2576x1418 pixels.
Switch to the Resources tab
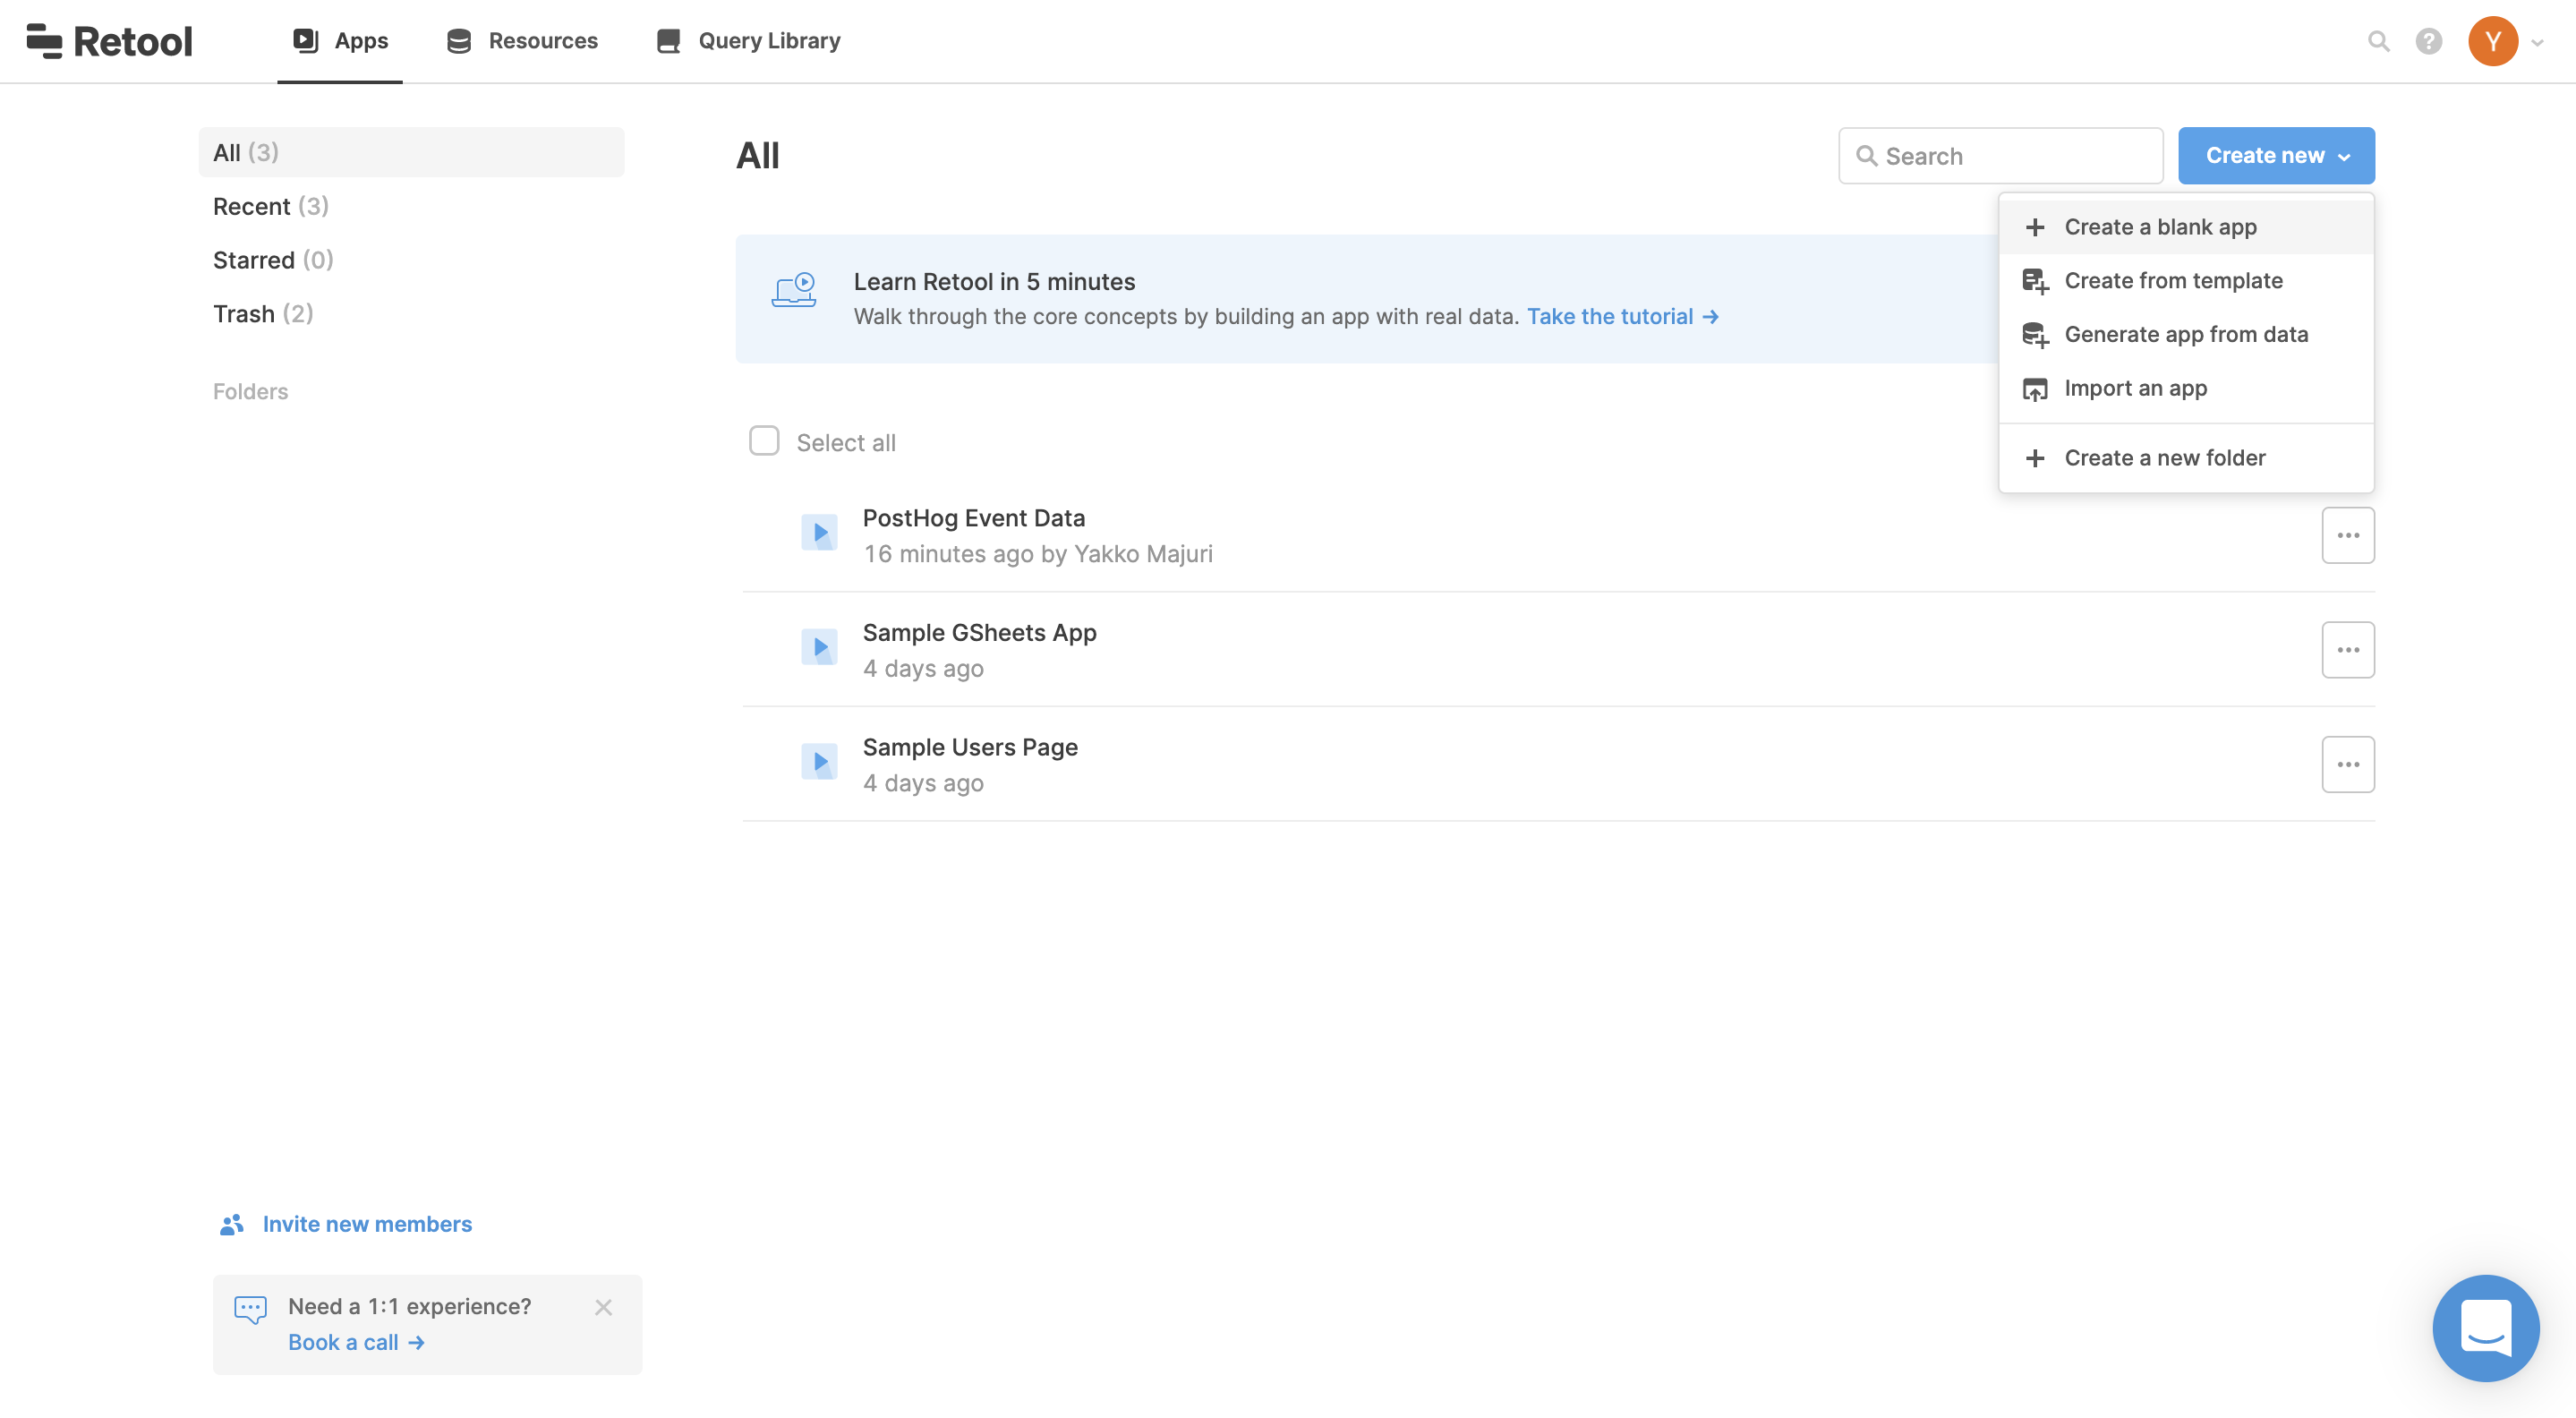pos(522,41)
